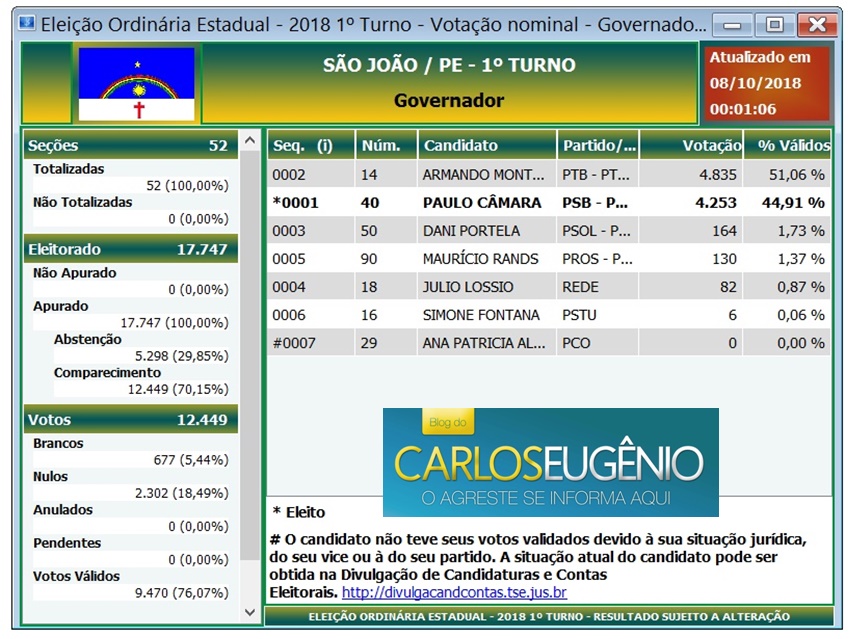852x639 pixels.
Task: Select the JULIO LOSSIO candidate row
Action: (549, 287)
